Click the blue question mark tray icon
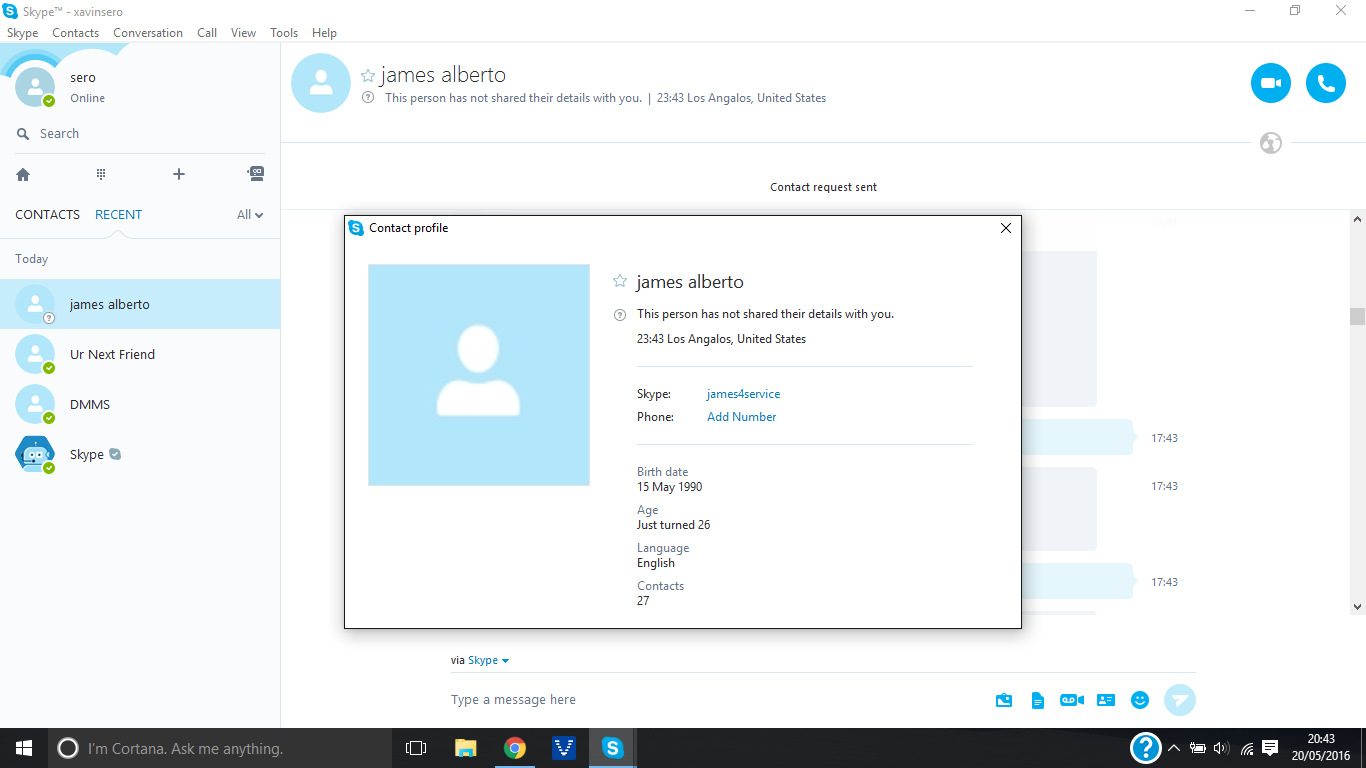 (1145, 748)
